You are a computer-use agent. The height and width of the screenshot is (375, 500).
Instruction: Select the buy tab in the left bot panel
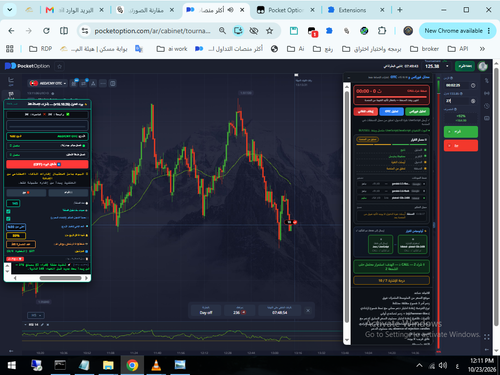[x=68, y=193]
